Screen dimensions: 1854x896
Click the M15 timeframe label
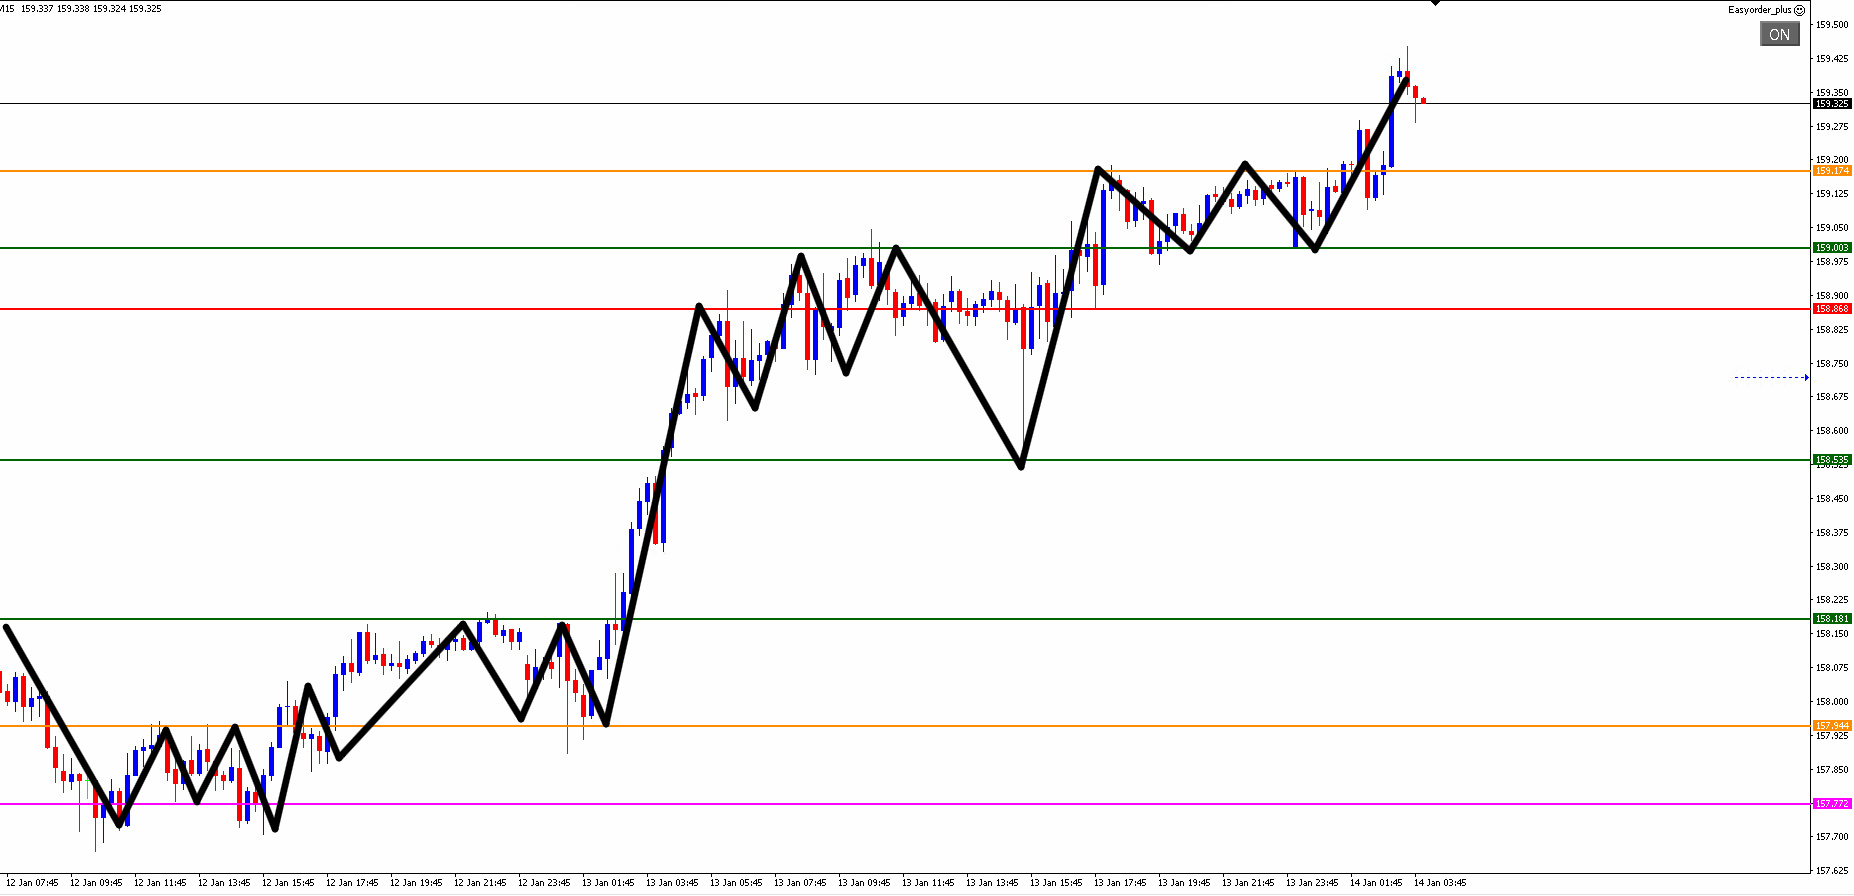coord(7,9)
